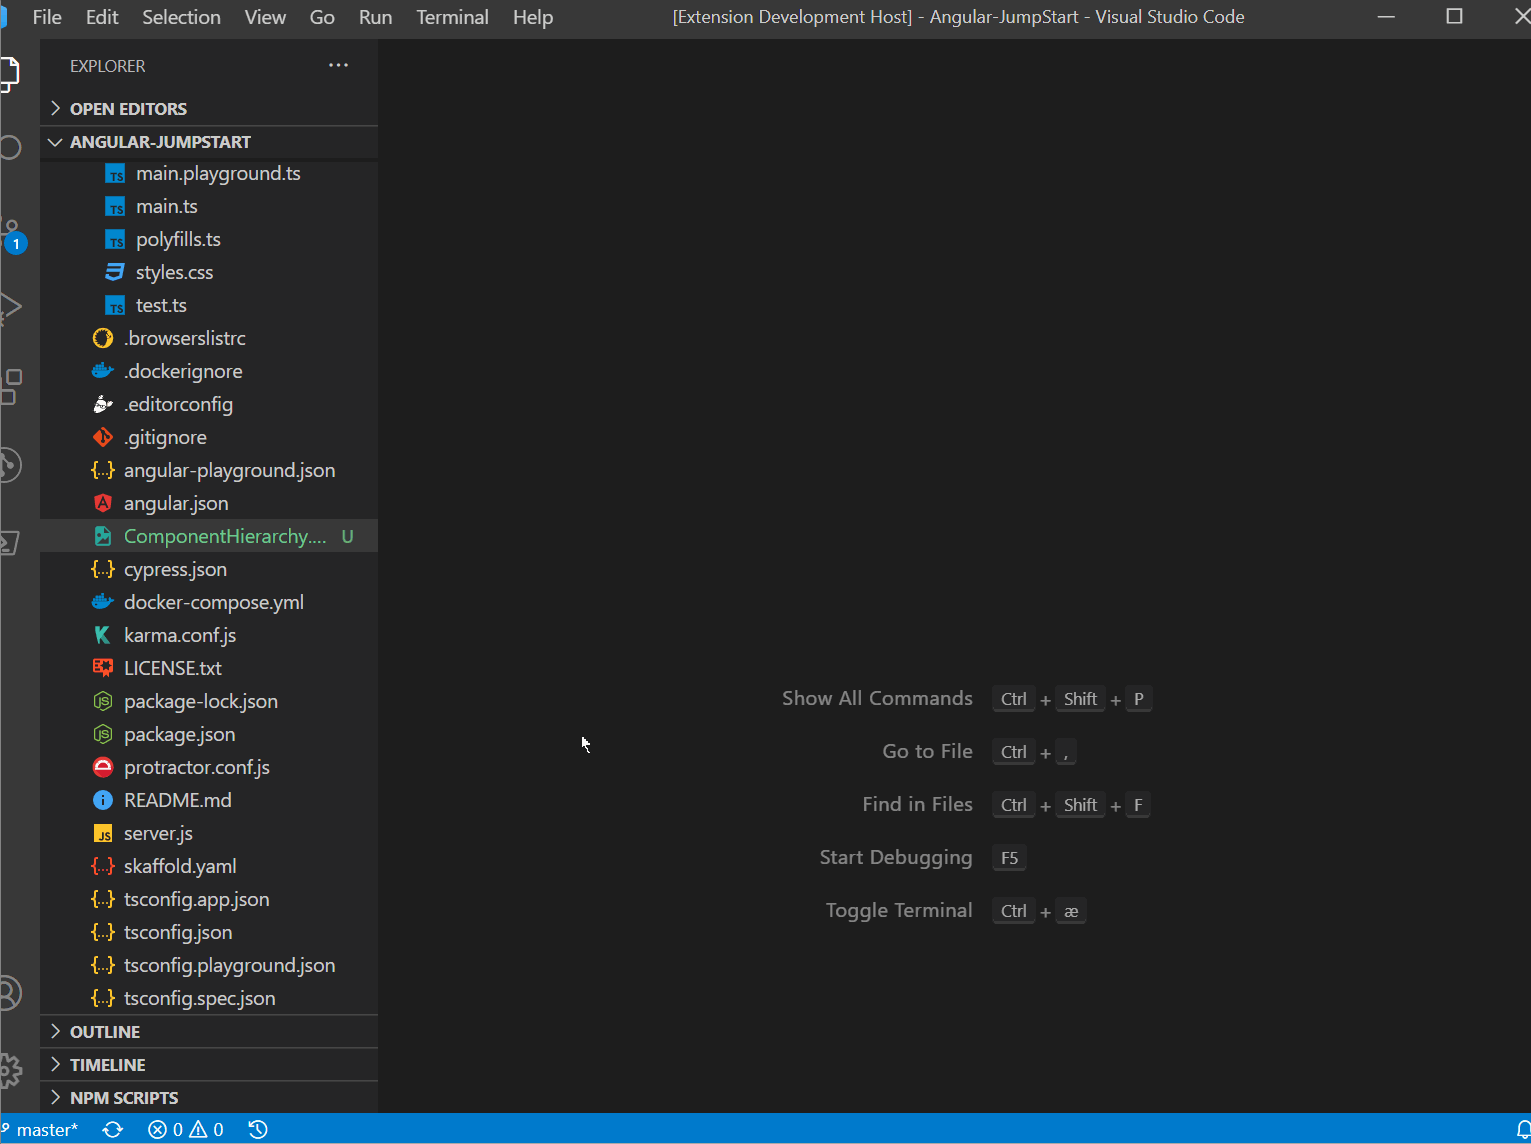This screenshot has height=1144, width=1531.
Task: Open cypress.json file
Action: point(209,569)
